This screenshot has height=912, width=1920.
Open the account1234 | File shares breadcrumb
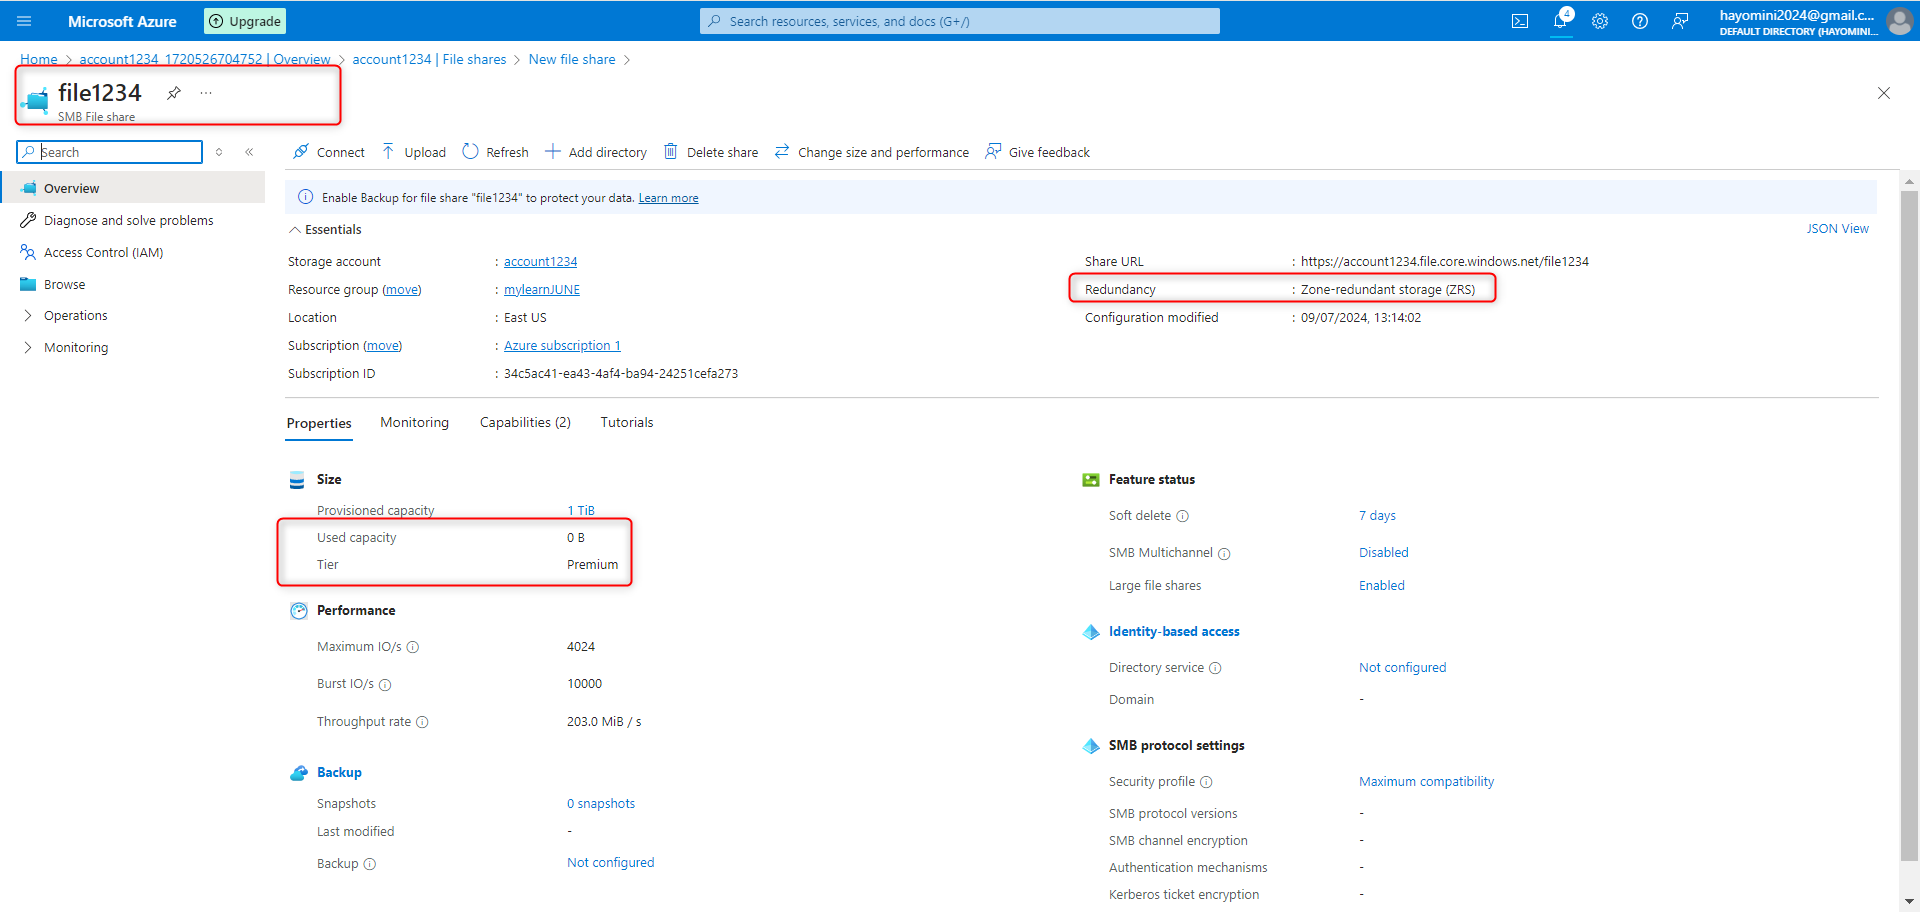click(429, 59)
